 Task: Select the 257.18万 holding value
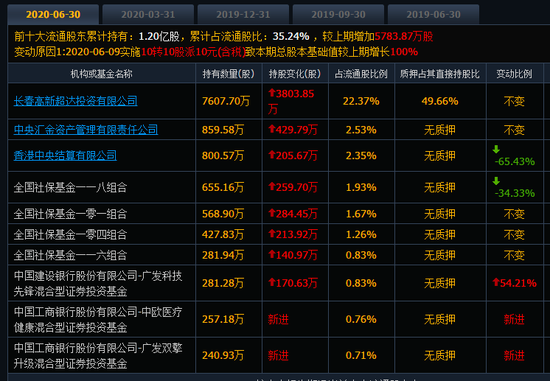tap(223, 319)
